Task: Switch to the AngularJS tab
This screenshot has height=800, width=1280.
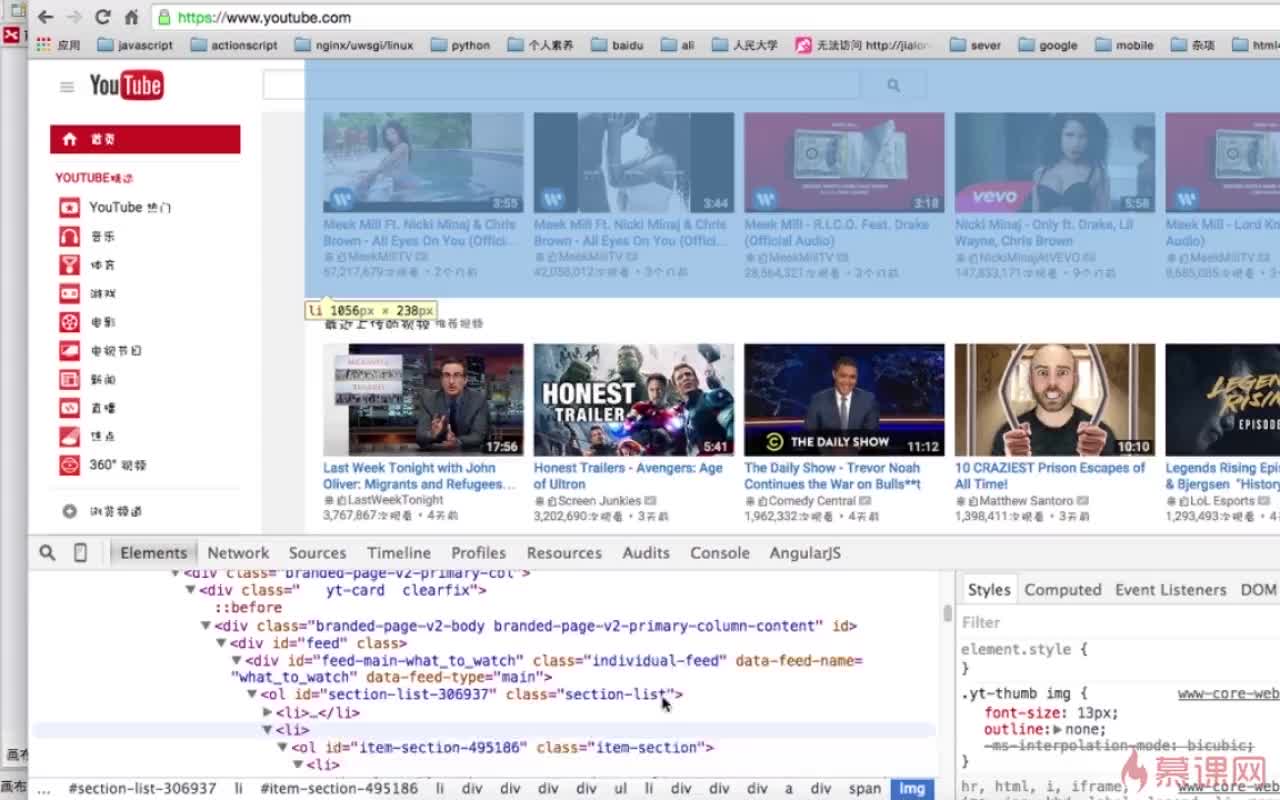Action: coord(805,552)
